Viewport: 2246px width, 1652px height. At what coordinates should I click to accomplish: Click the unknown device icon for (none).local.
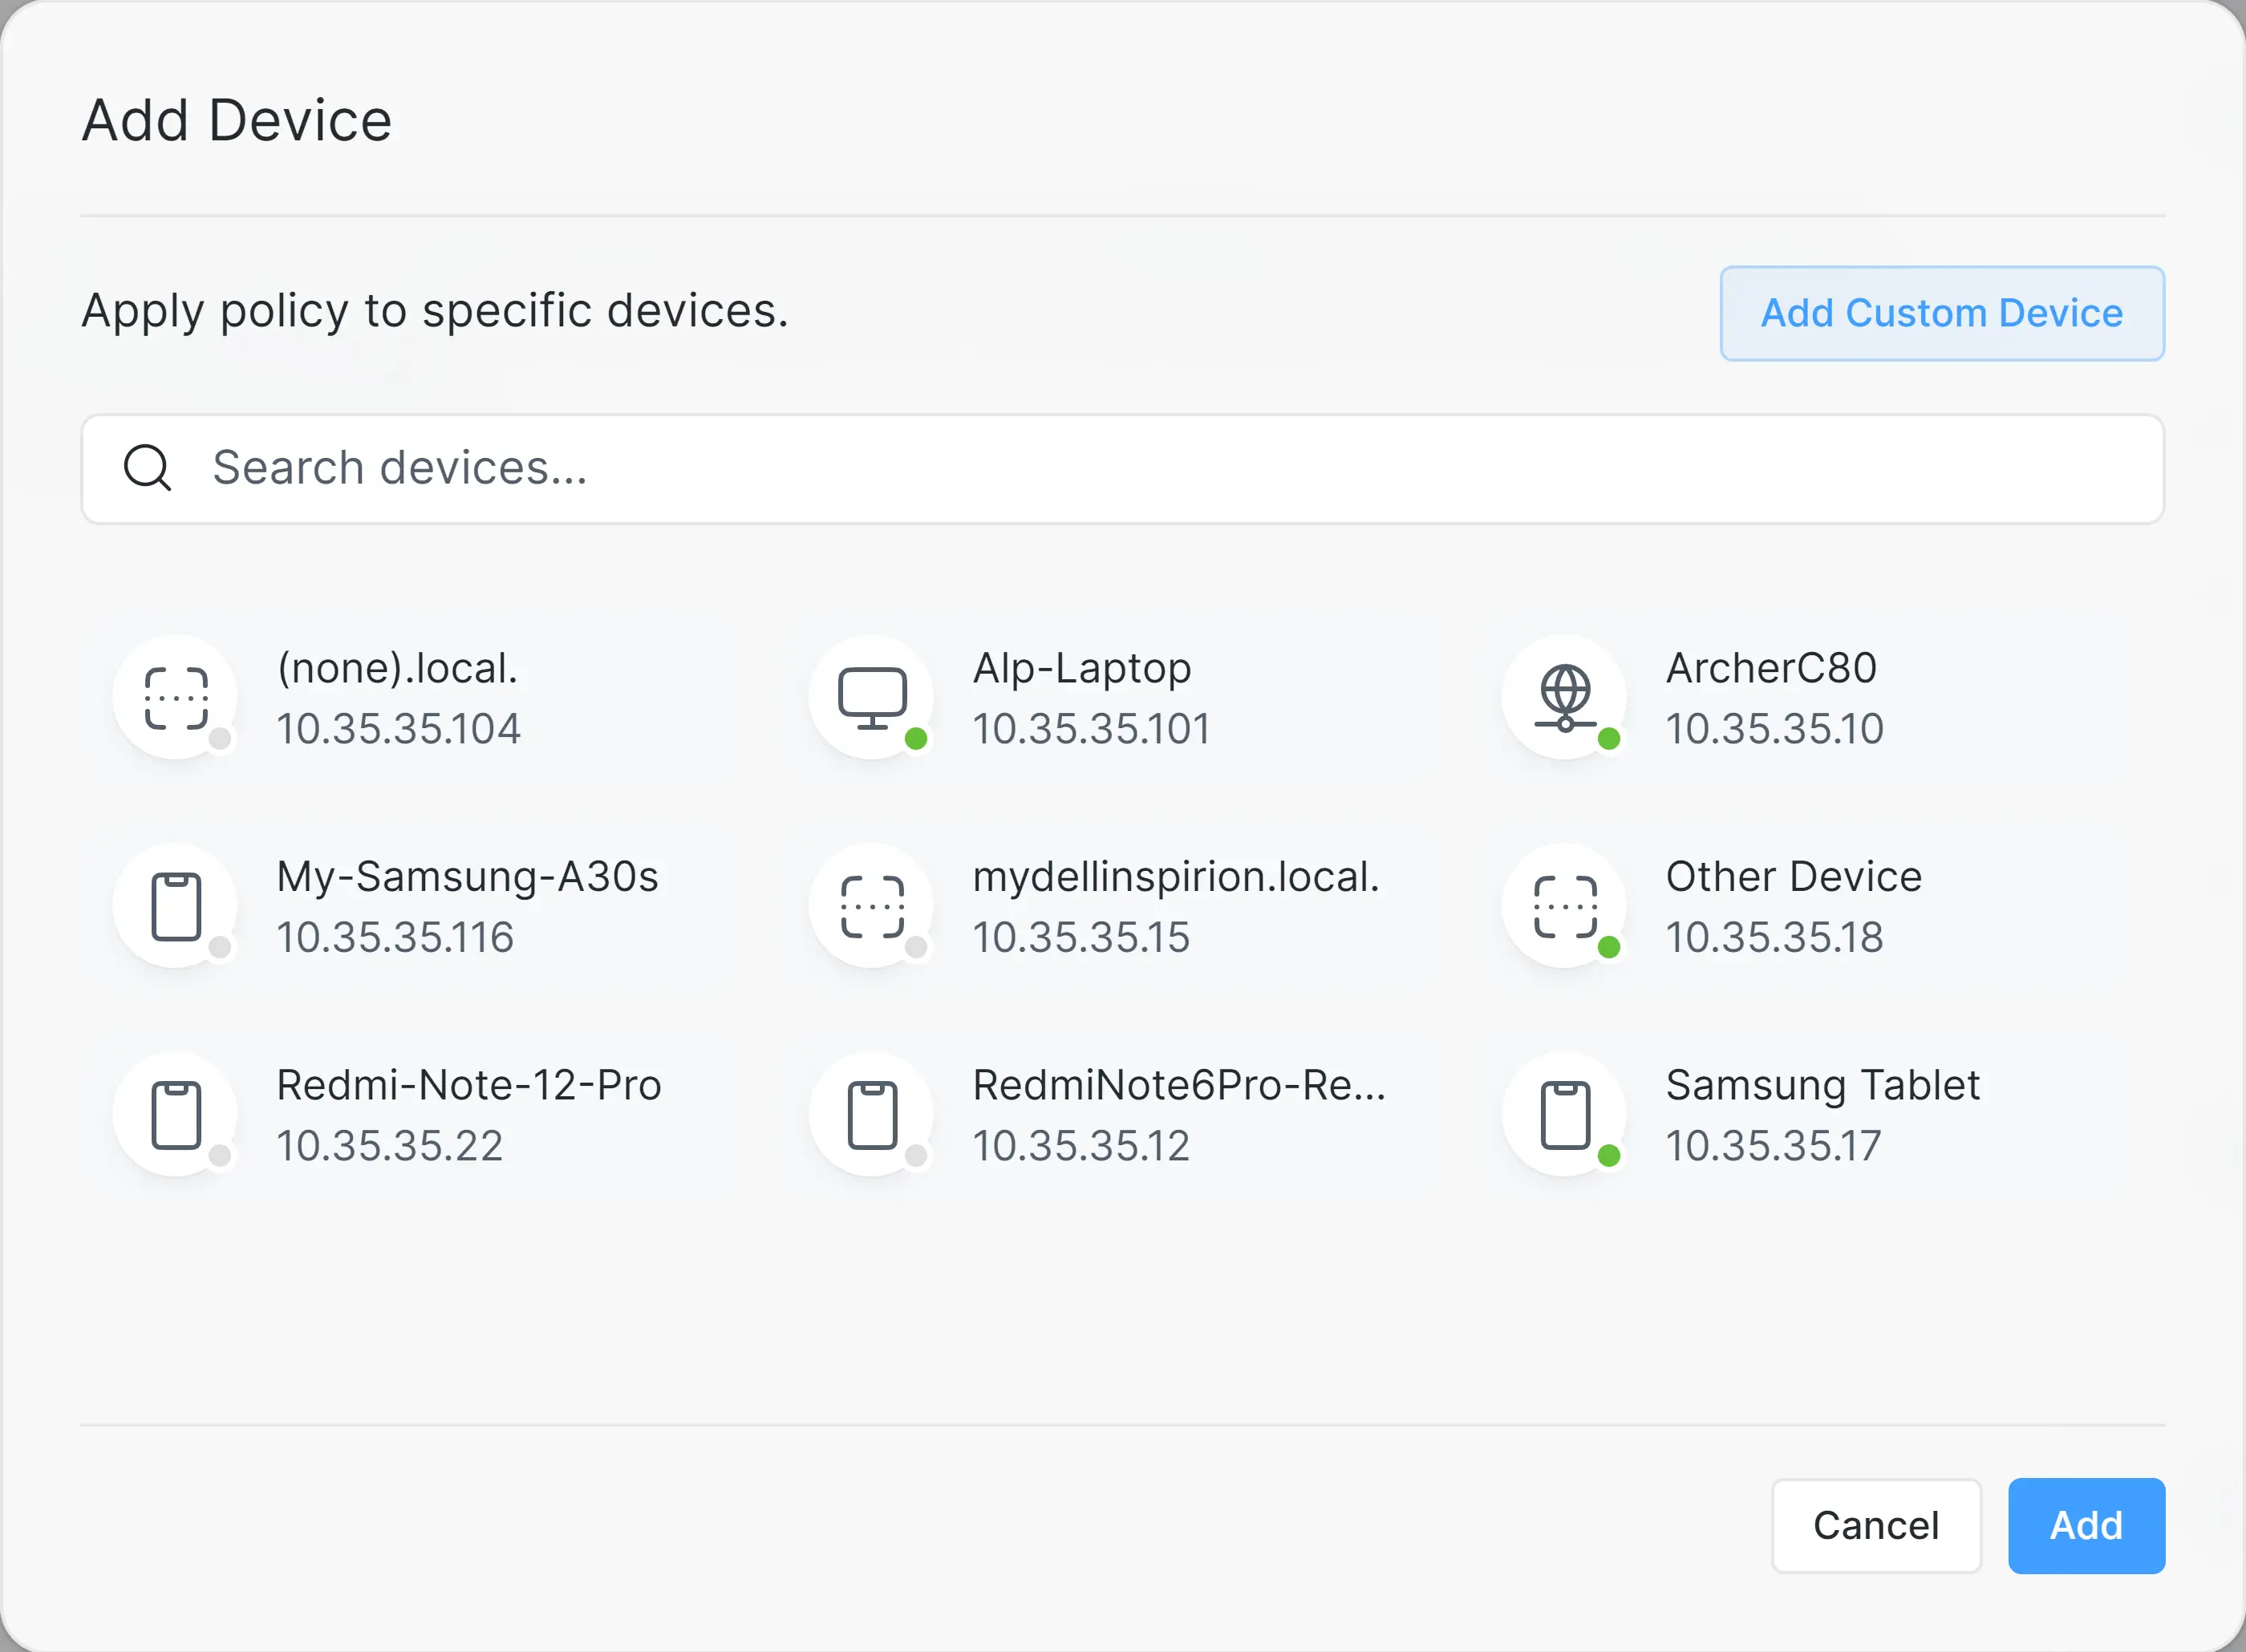[176, 697]
